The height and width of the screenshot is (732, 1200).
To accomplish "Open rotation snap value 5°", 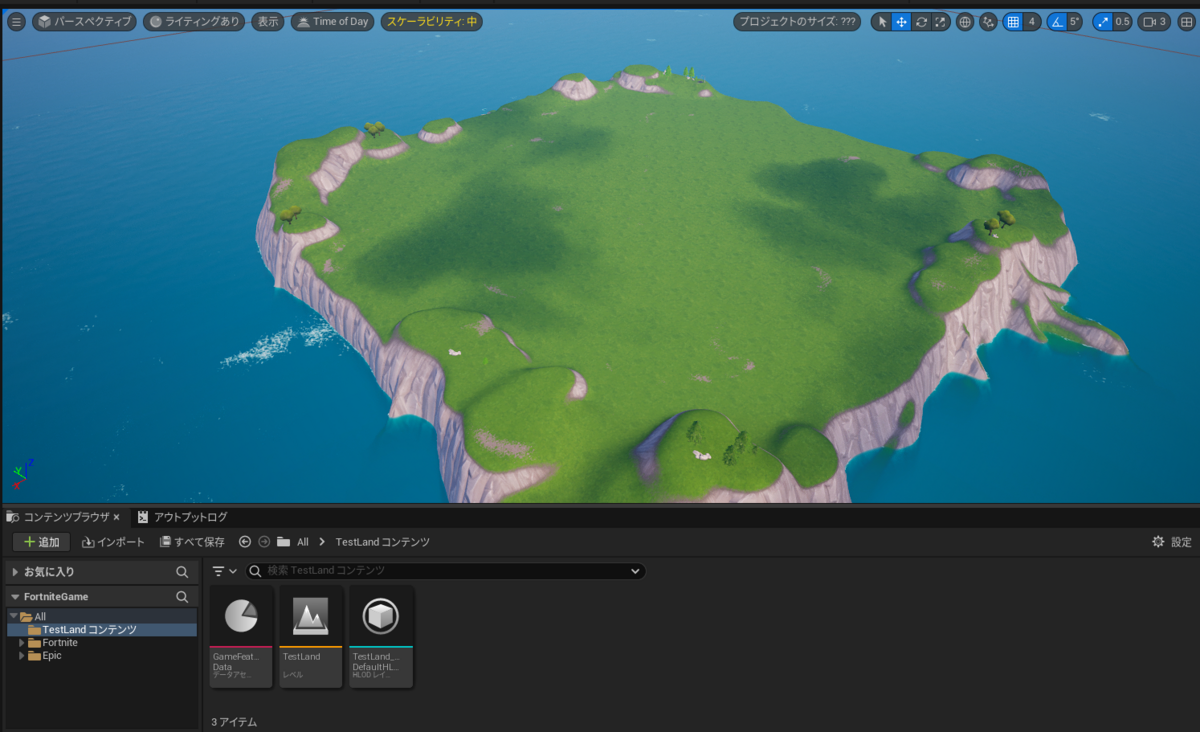I will [x=1075, y=21].
